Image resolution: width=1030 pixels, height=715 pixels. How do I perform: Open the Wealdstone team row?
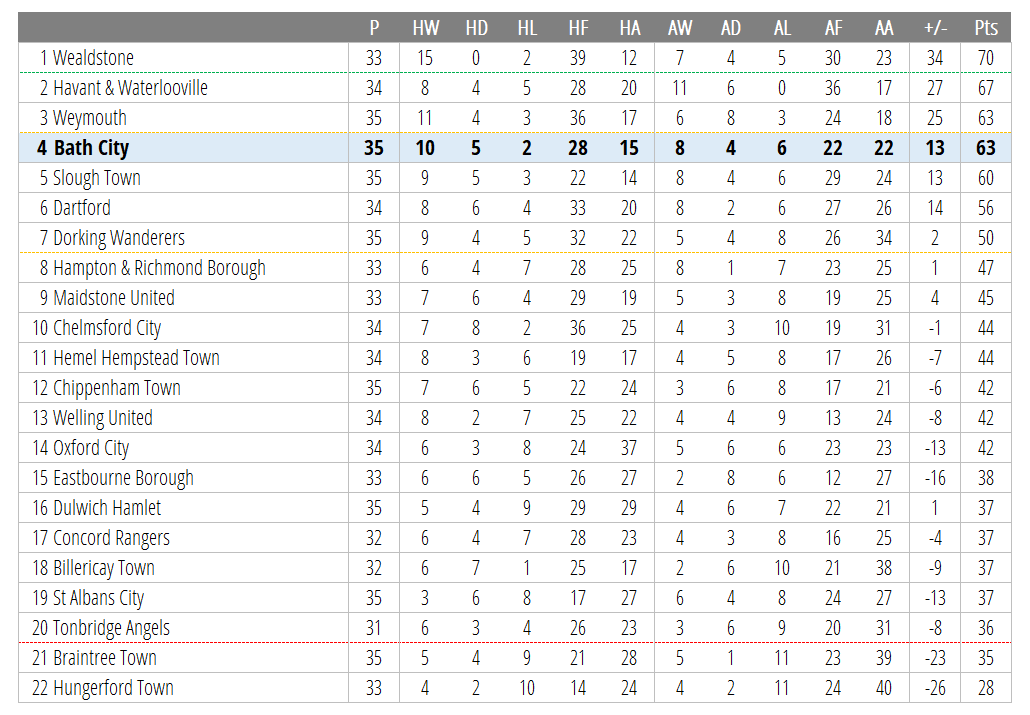point(514,58)
